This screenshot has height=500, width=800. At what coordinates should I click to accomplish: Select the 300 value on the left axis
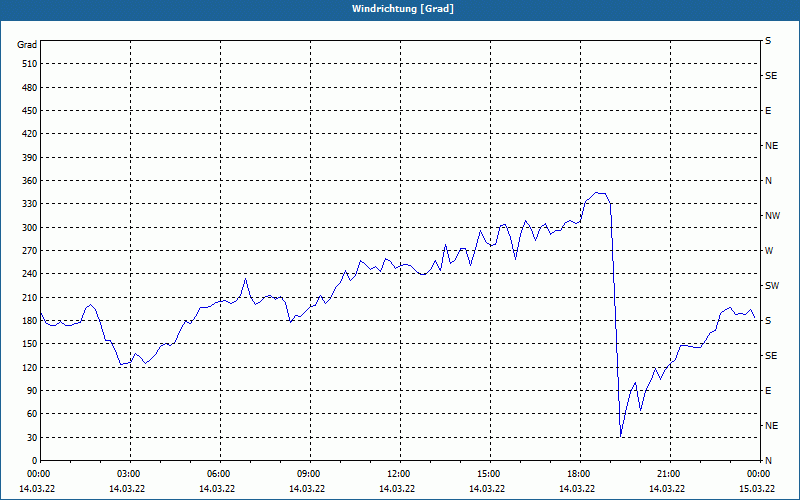click(x=30, y=228)
